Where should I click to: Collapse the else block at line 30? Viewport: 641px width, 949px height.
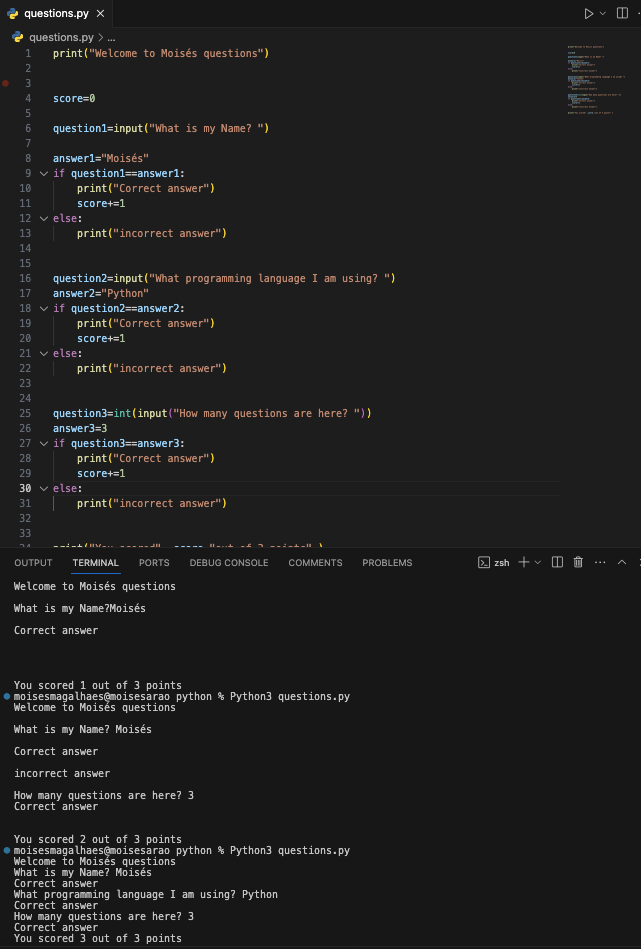[44, 488]
